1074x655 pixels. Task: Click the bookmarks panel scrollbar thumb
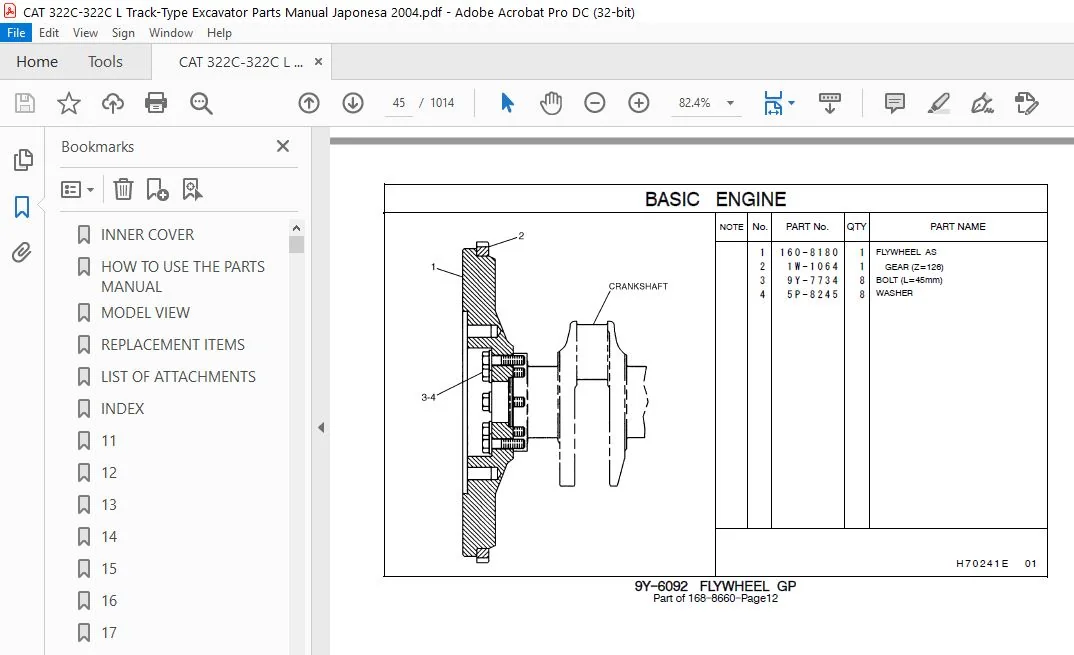(296, 245)
